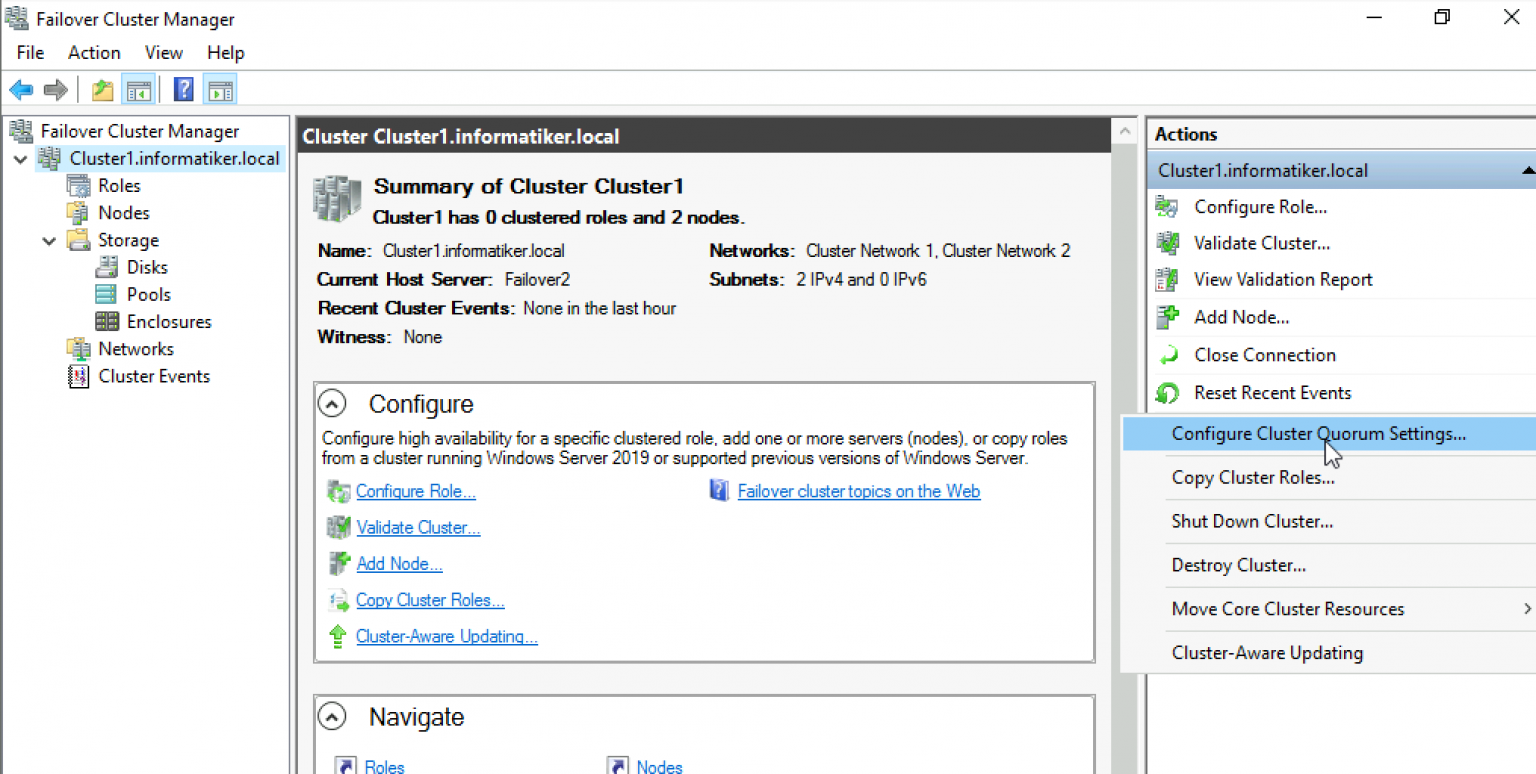Image resolution: width=1536 pixels, height=774 pixels.
Task: Click the Configure Role icon in Actions pane
Action: pos(1166,206)
